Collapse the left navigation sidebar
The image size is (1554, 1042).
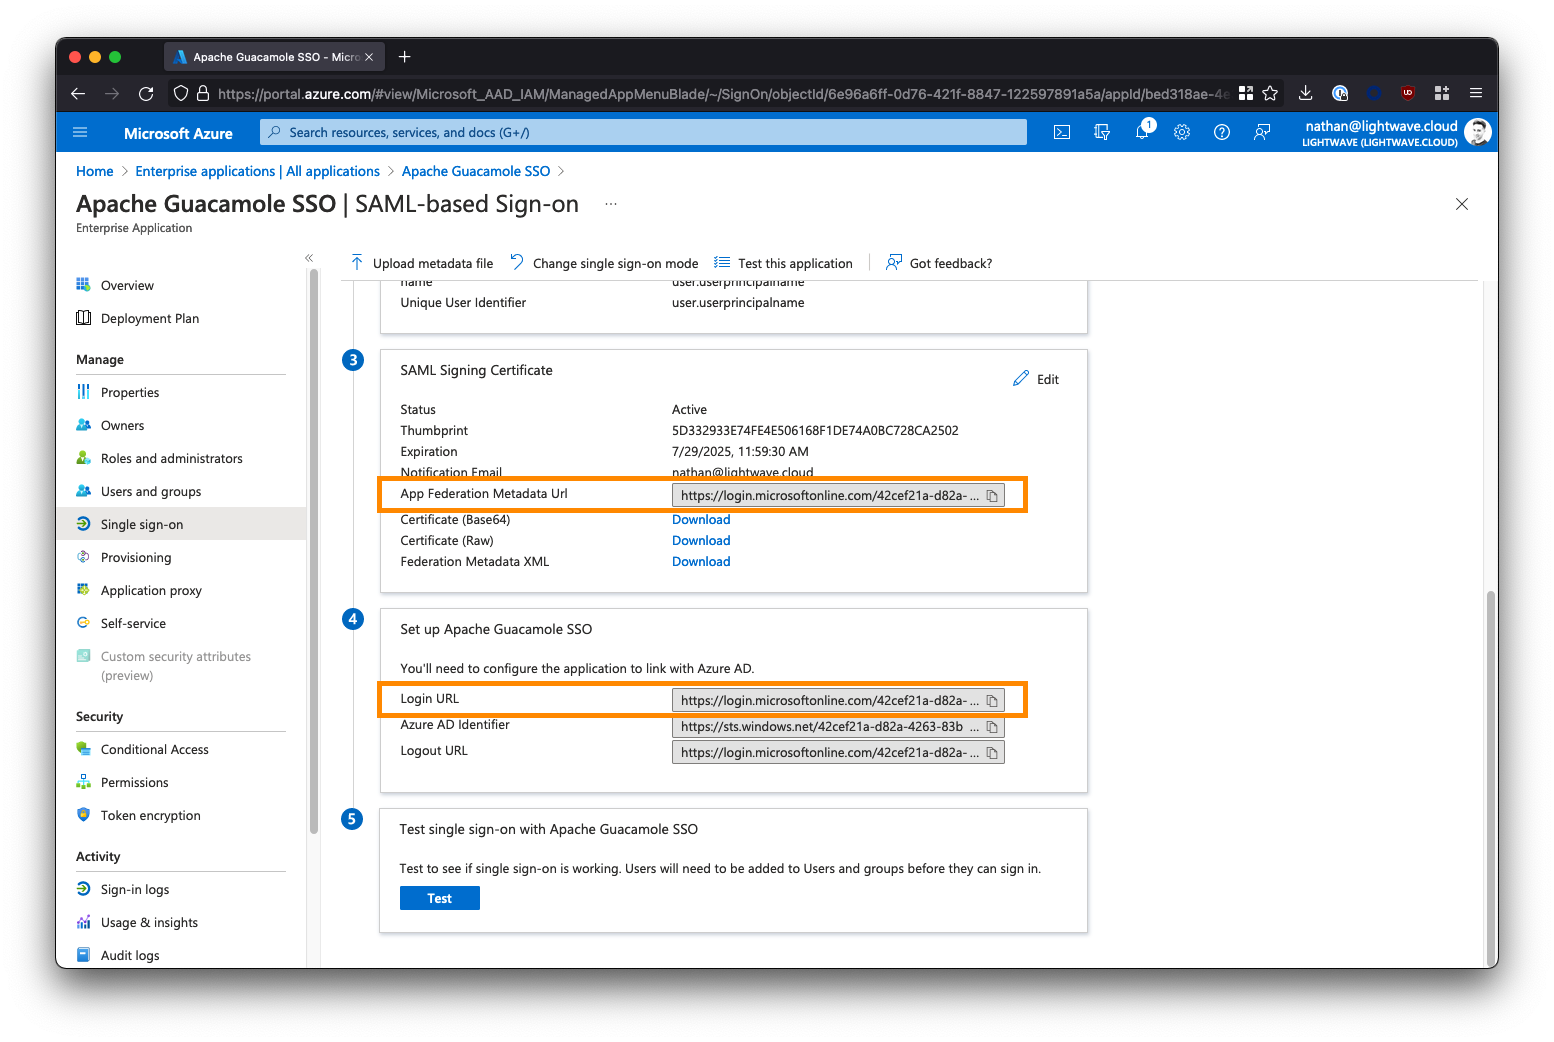309,258
